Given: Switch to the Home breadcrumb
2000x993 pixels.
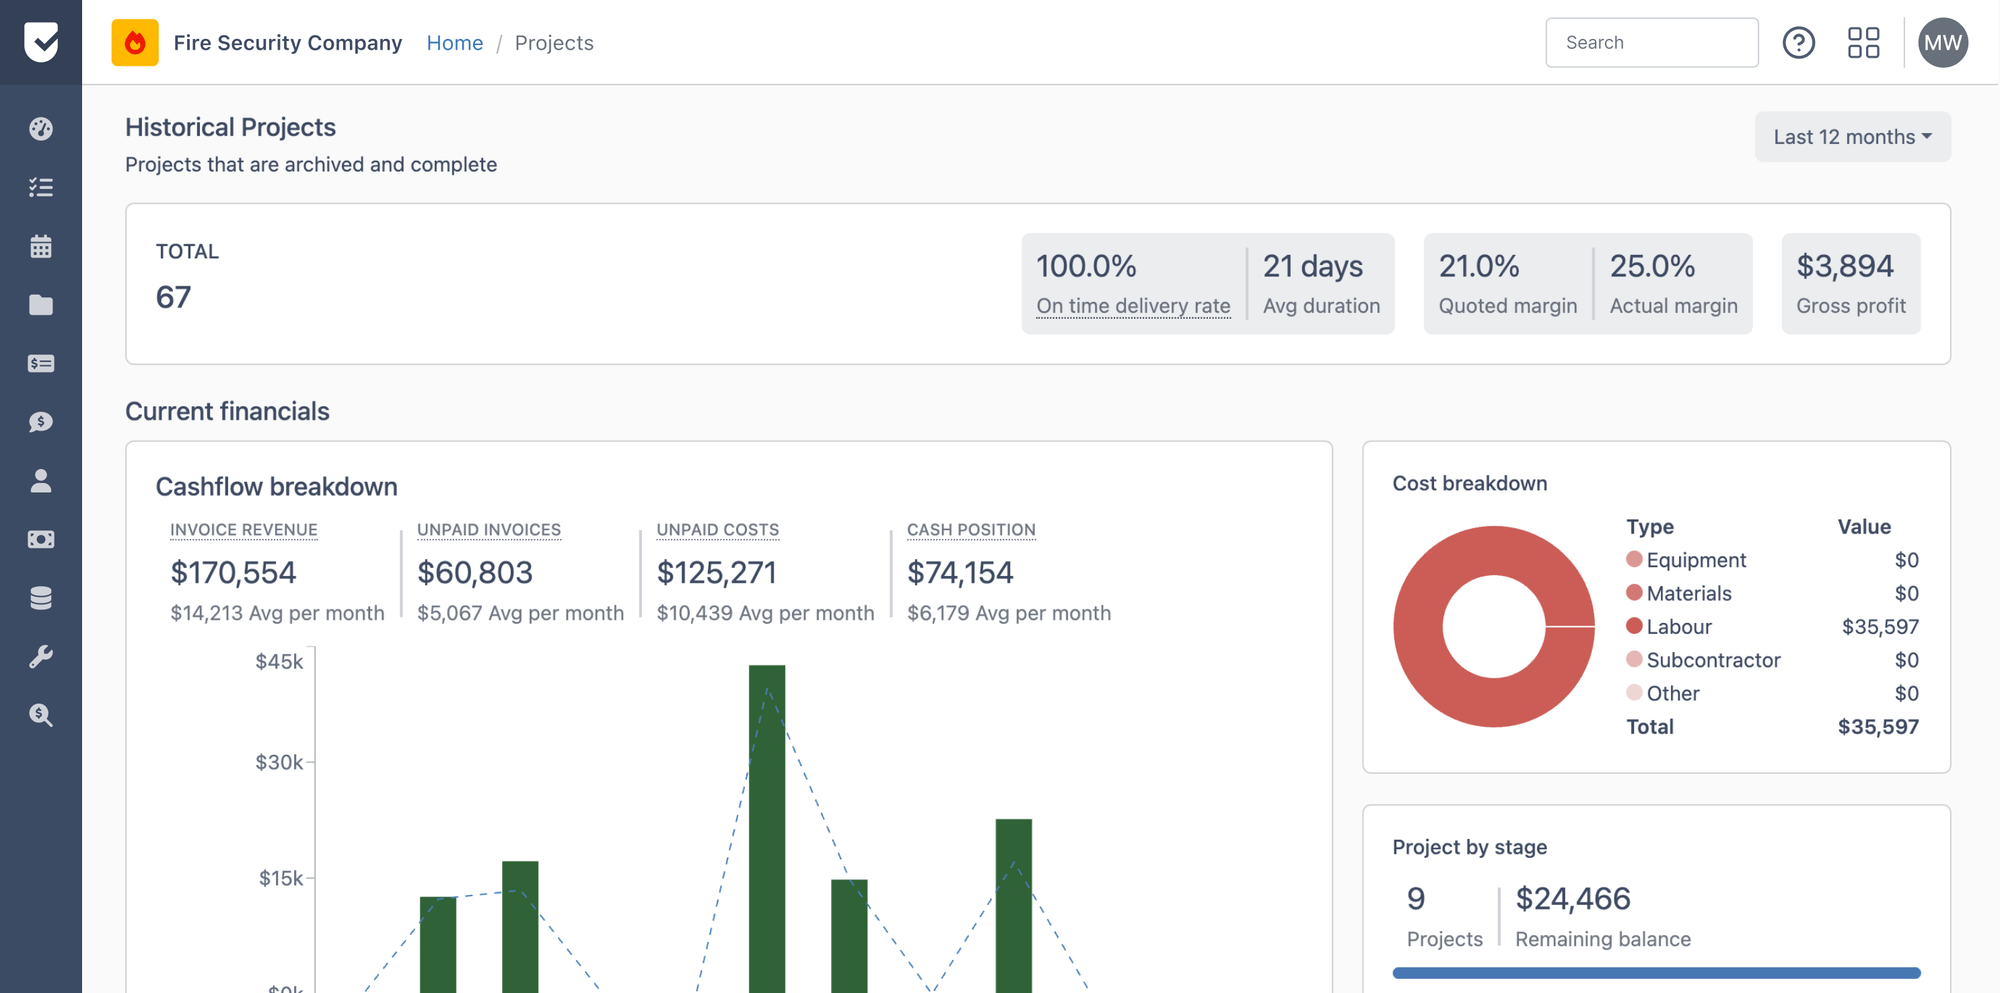Looking at the screenshot, I should click(x=455, y=42).
